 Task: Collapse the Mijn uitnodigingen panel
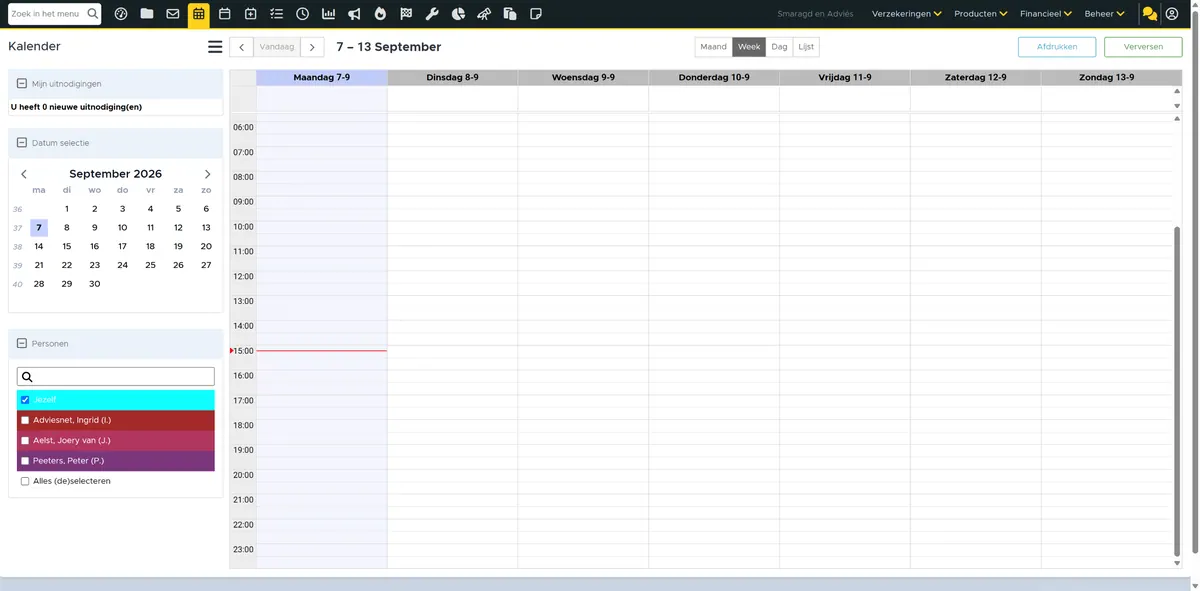(x=22, y=84)
